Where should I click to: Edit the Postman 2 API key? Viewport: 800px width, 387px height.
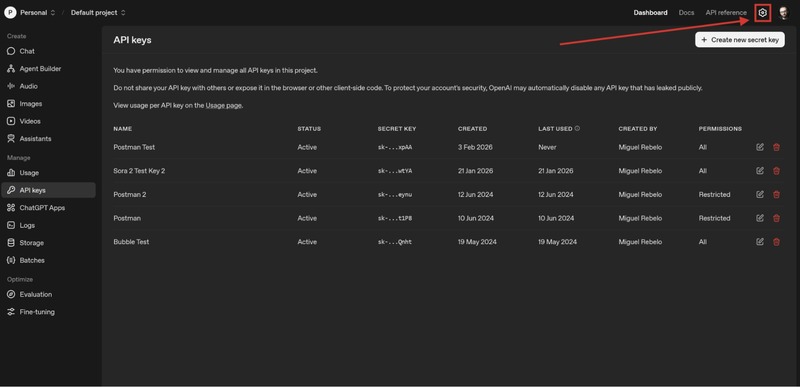pos(760,194)
